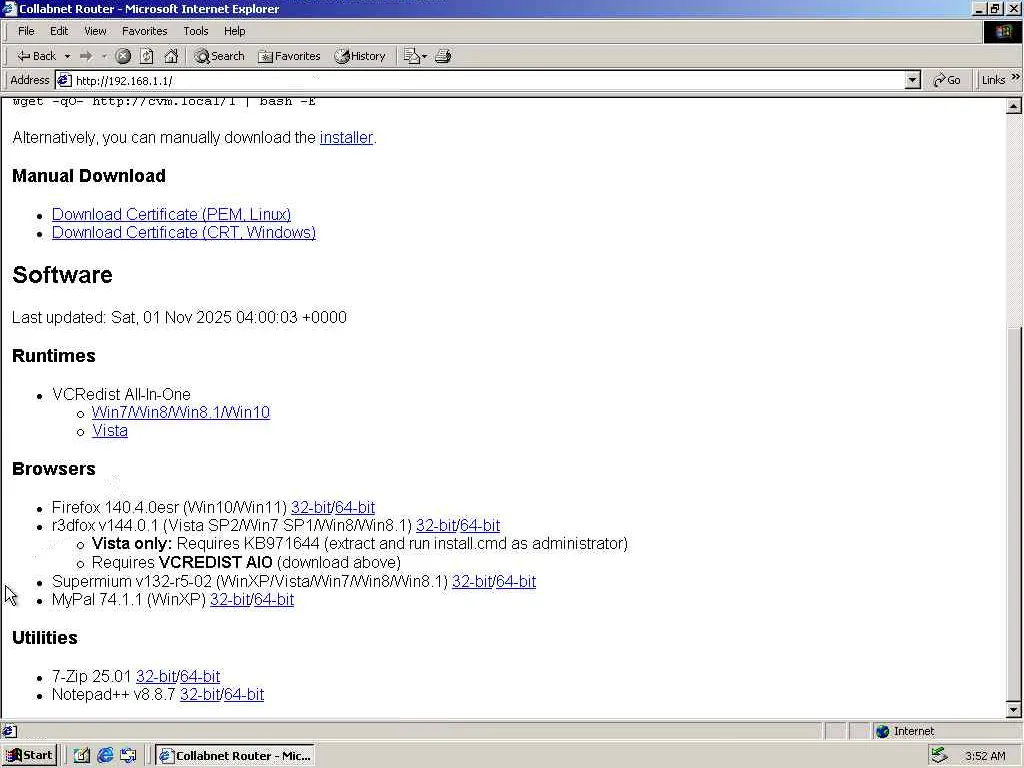The height and width of the screenshot is (768, 1024).
Task: Open the VCRedist Vista link
Action: coord(110,431)
